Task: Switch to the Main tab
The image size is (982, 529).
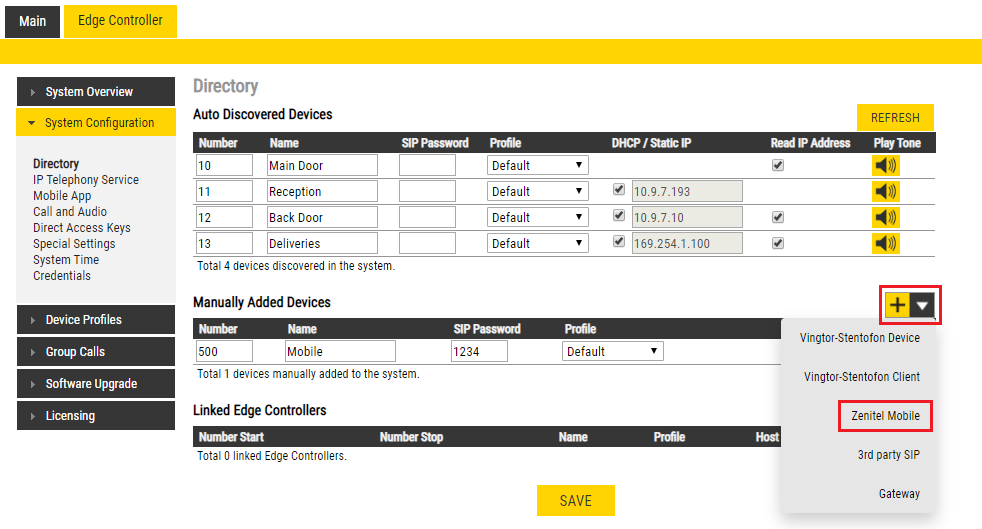Action: click(32, 21)
